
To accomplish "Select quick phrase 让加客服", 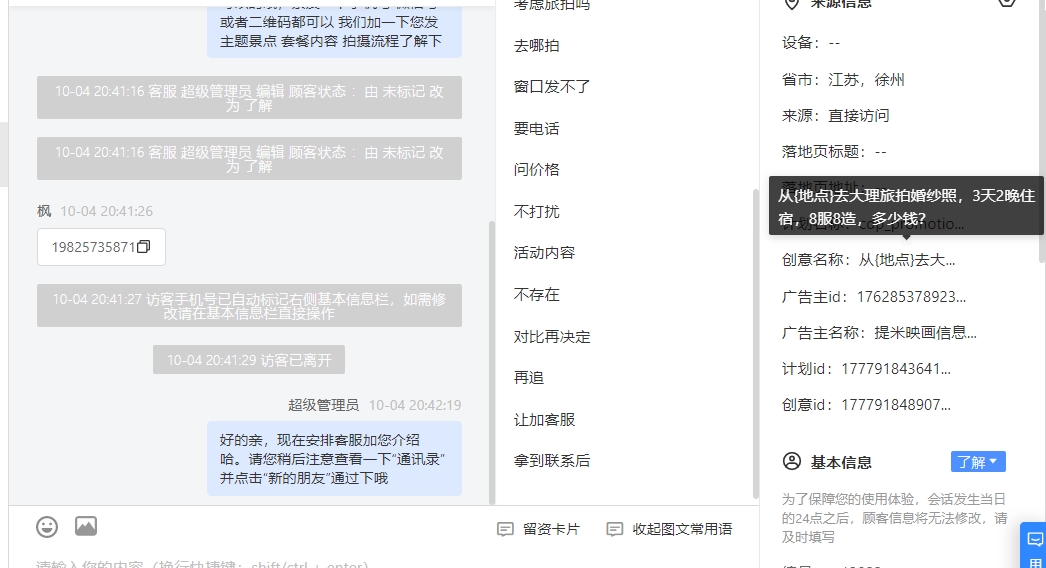I will pos(544,420).
